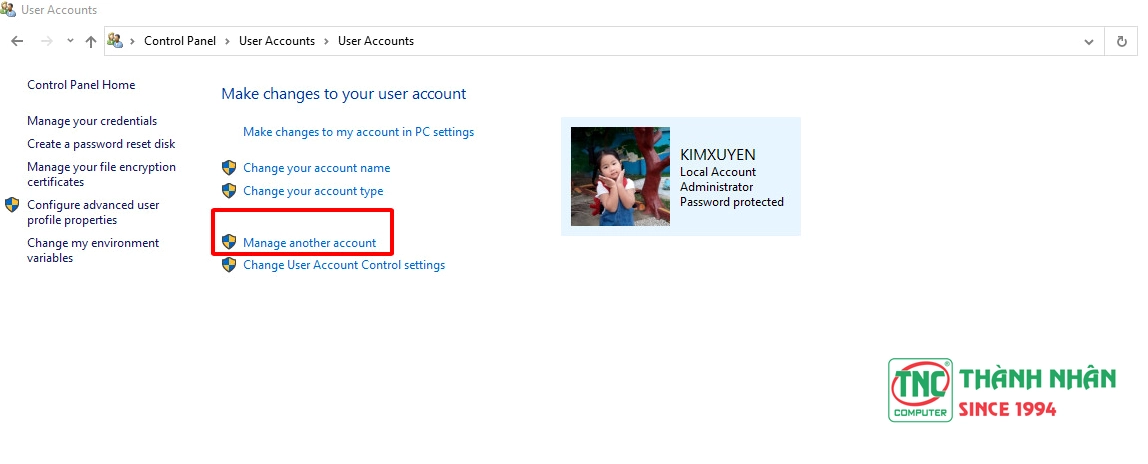Open Make changes to my account in PC settings
Screen dimensions: 1148x464
[358, 132]
